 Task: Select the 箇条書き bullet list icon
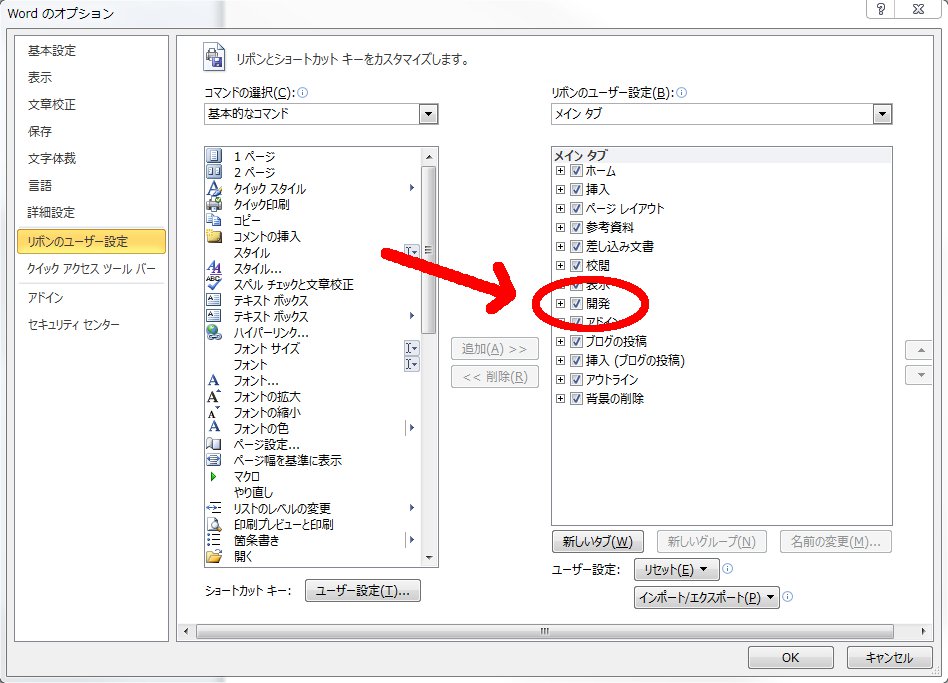point(213,540)
